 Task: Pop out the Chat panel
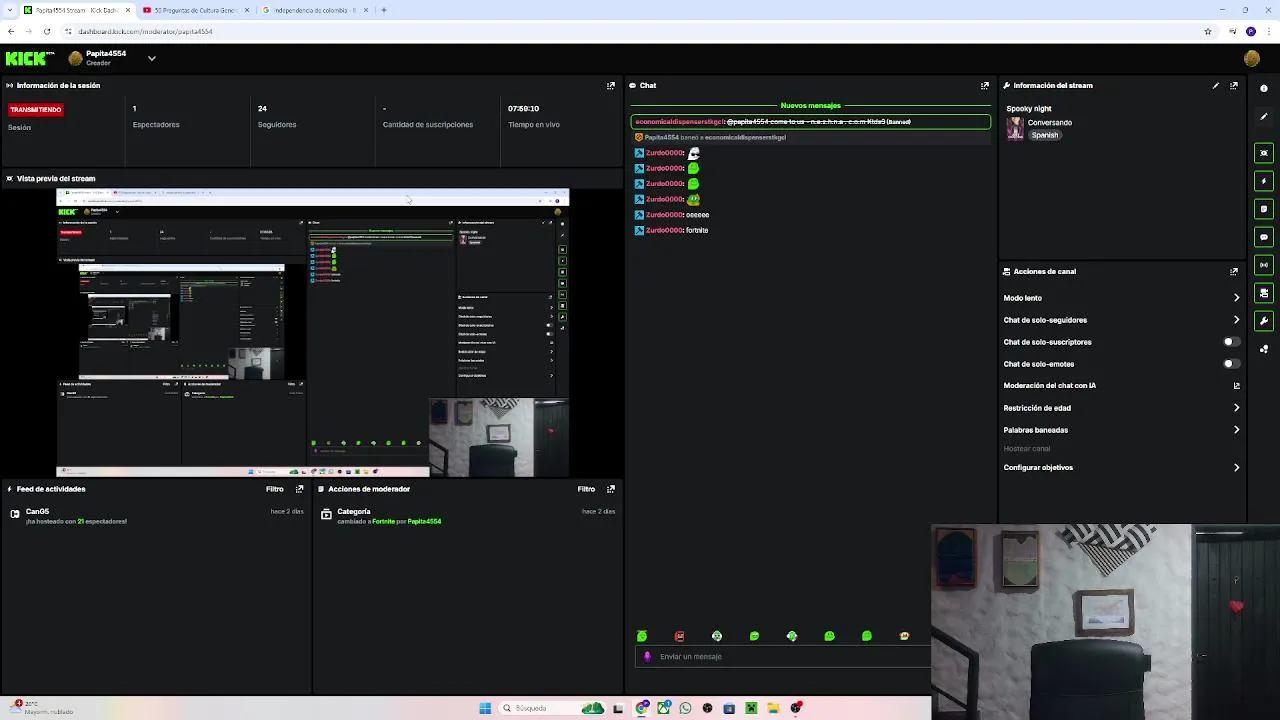coord(985,86)
